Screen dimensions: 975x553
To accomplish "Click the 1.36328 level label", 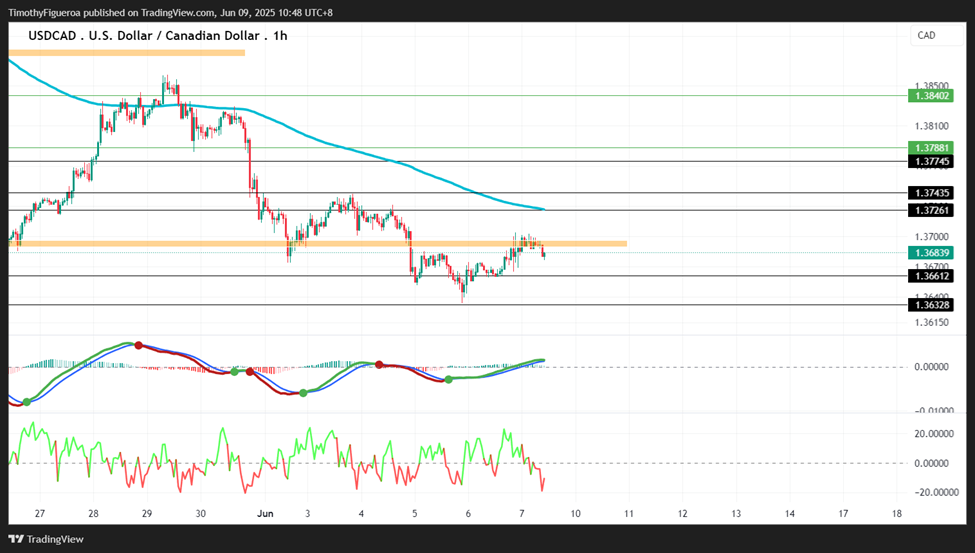I will pyautogui.click(x=930, y=305).
